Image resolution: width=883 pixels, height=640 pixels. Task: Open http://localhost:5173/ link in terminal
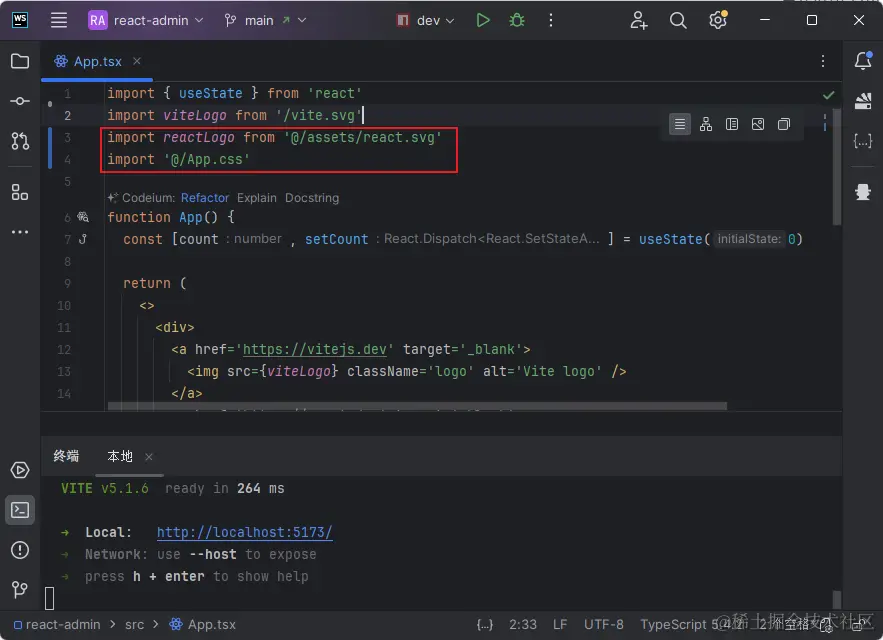click(x=244, y=532)
